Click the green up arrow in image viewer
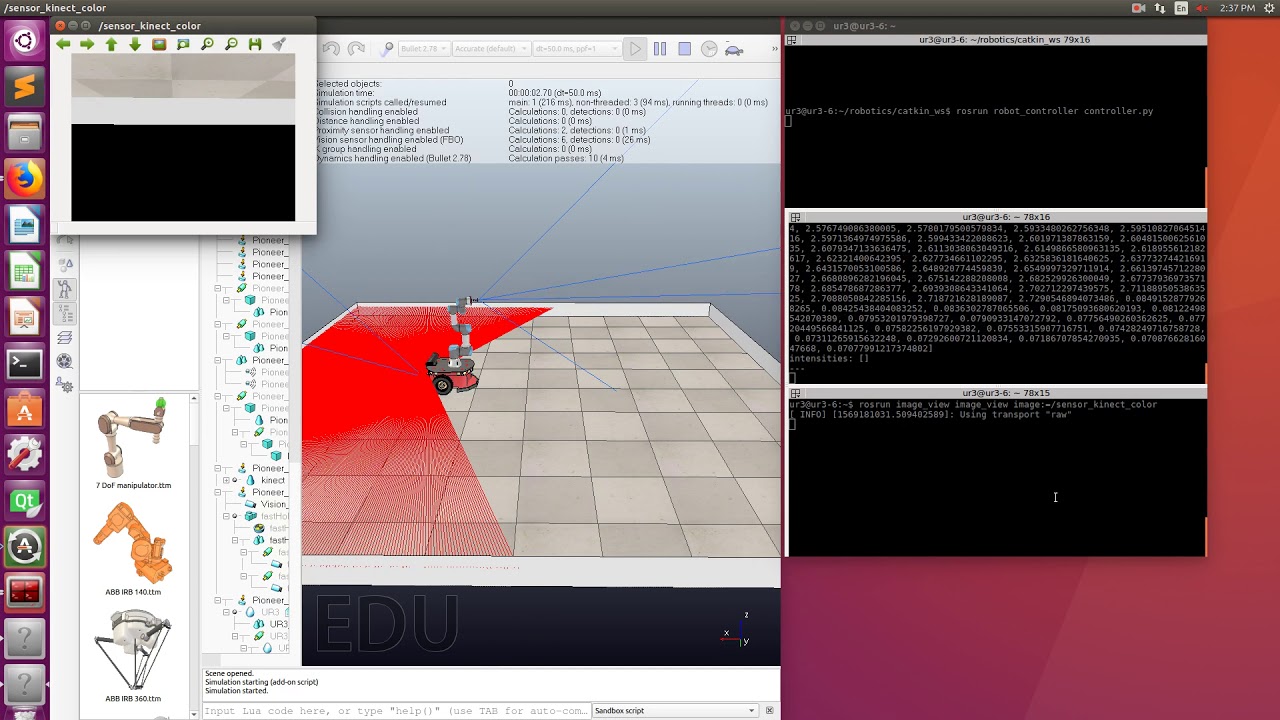 tap(111, 44)
